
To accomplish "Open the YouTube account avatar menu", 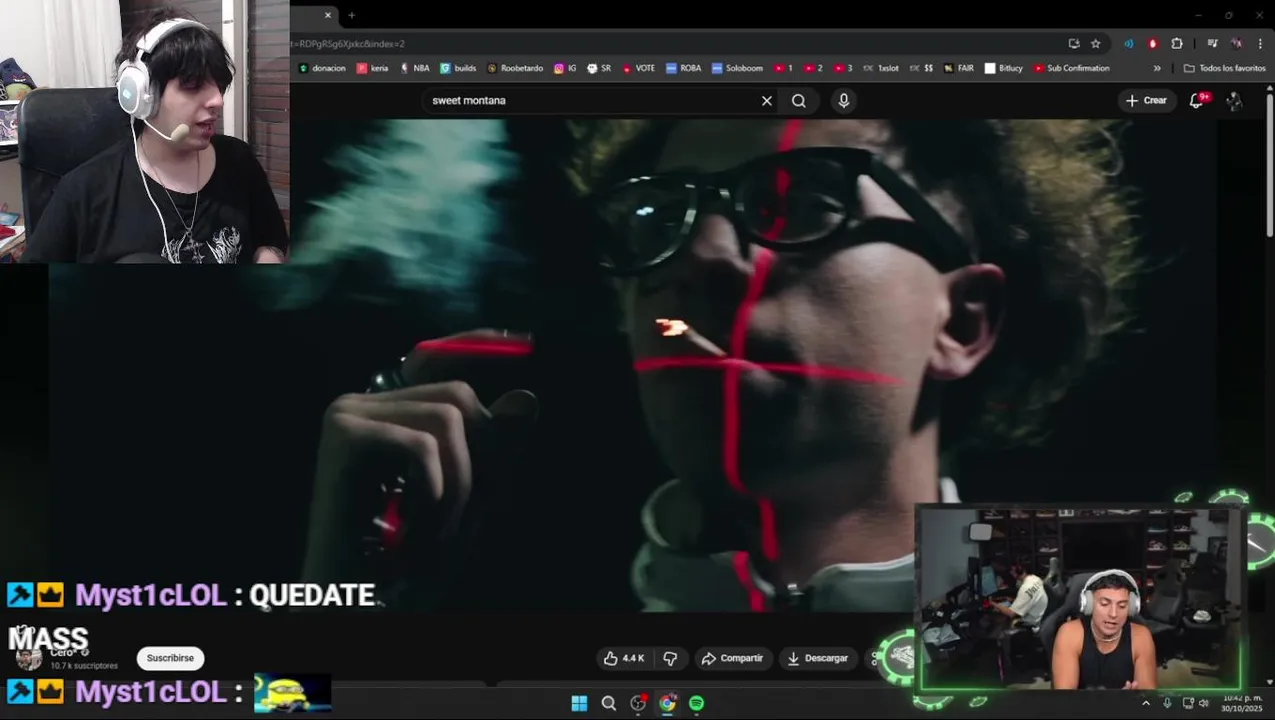I will coord(1234,101).
